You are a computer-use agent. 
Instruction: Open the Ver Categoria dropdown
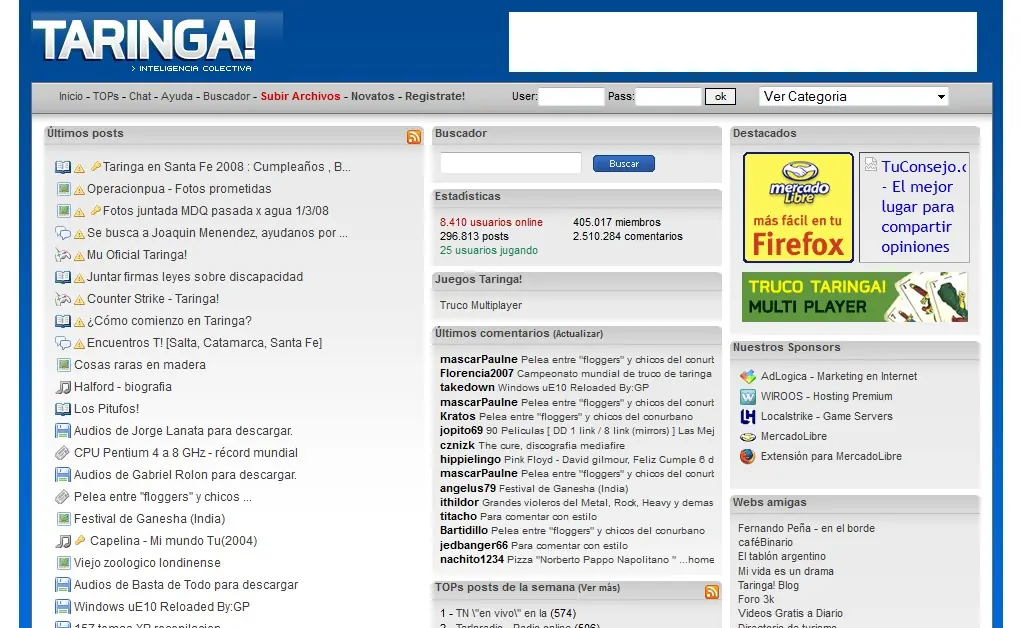click(854, 96)
